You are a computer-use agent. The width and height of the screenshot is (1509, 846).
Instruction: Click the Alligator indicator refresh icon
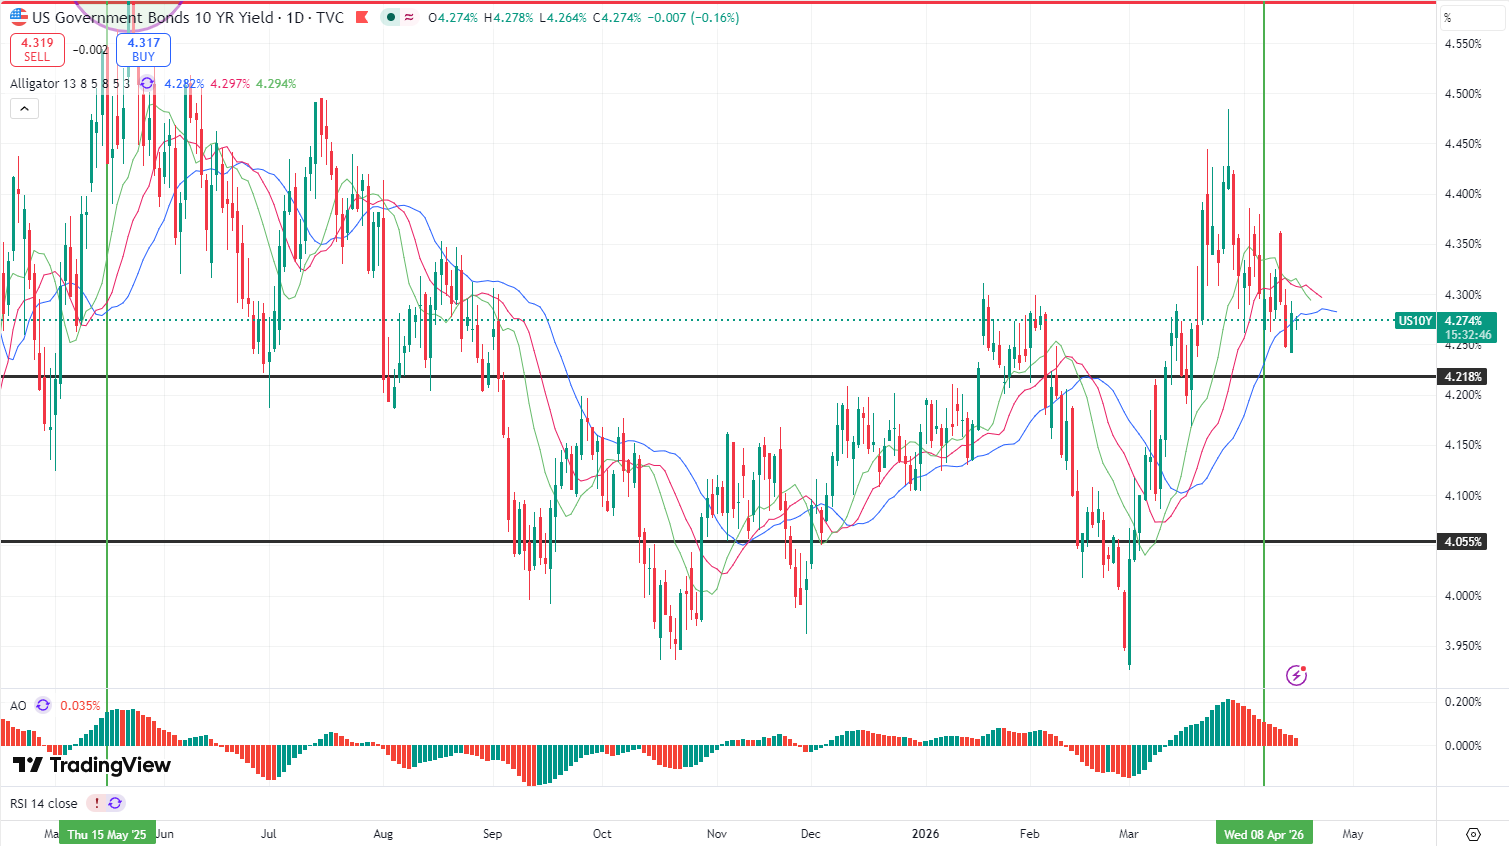pyautogui.click(x=148, y=84)
